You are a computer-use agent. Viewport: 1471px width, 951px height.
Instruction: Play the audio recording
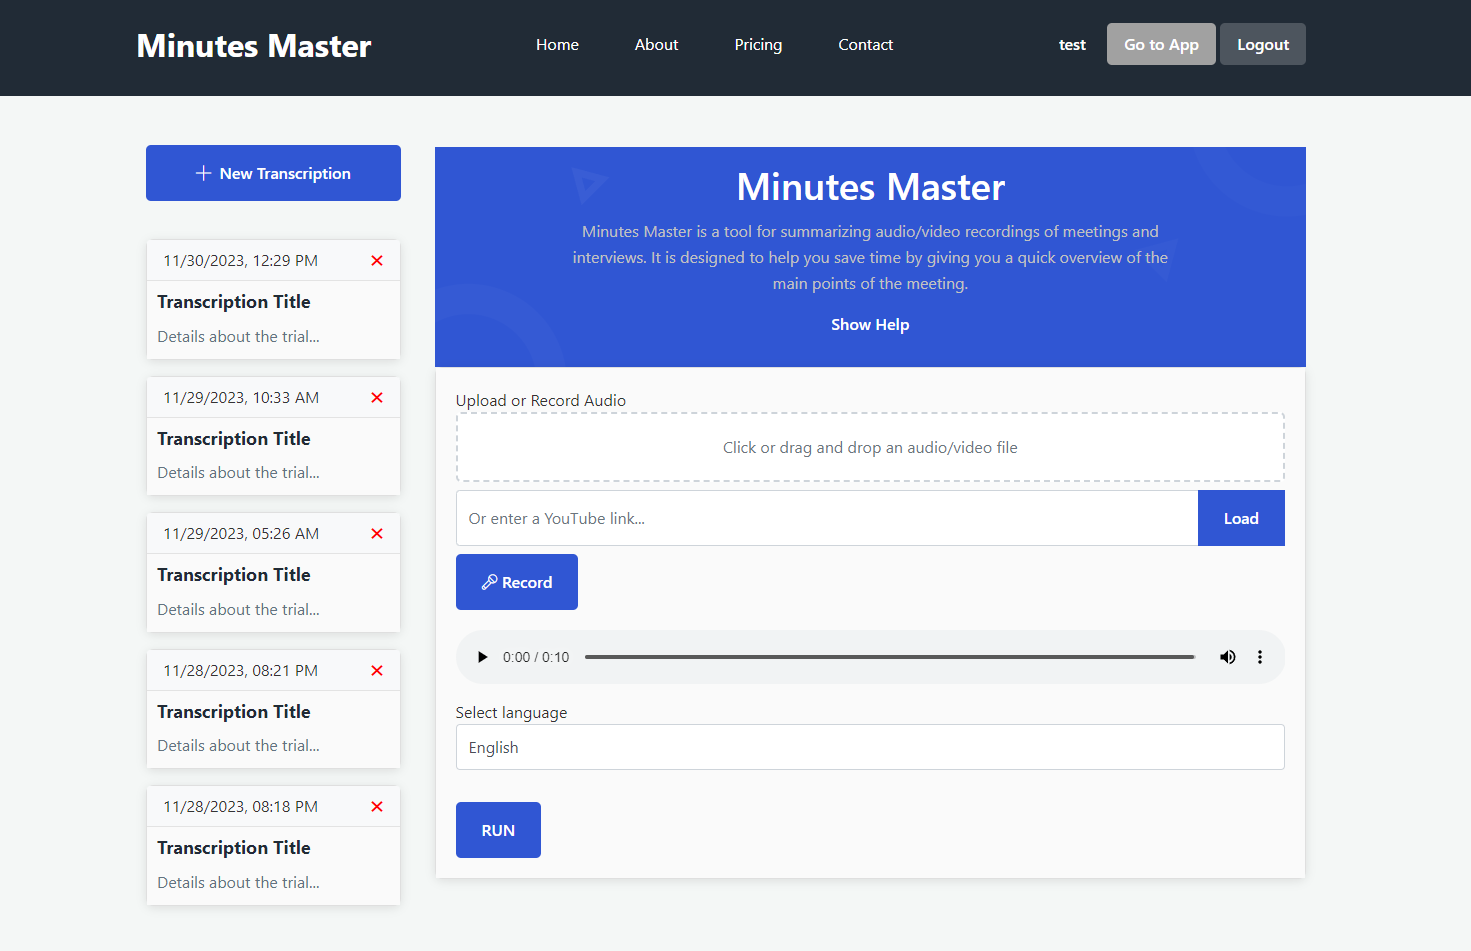[x=482, y=657]
